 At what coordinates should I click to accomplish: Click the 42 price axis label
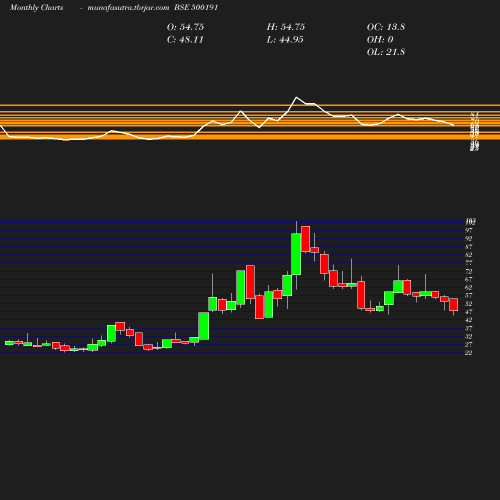469,320
